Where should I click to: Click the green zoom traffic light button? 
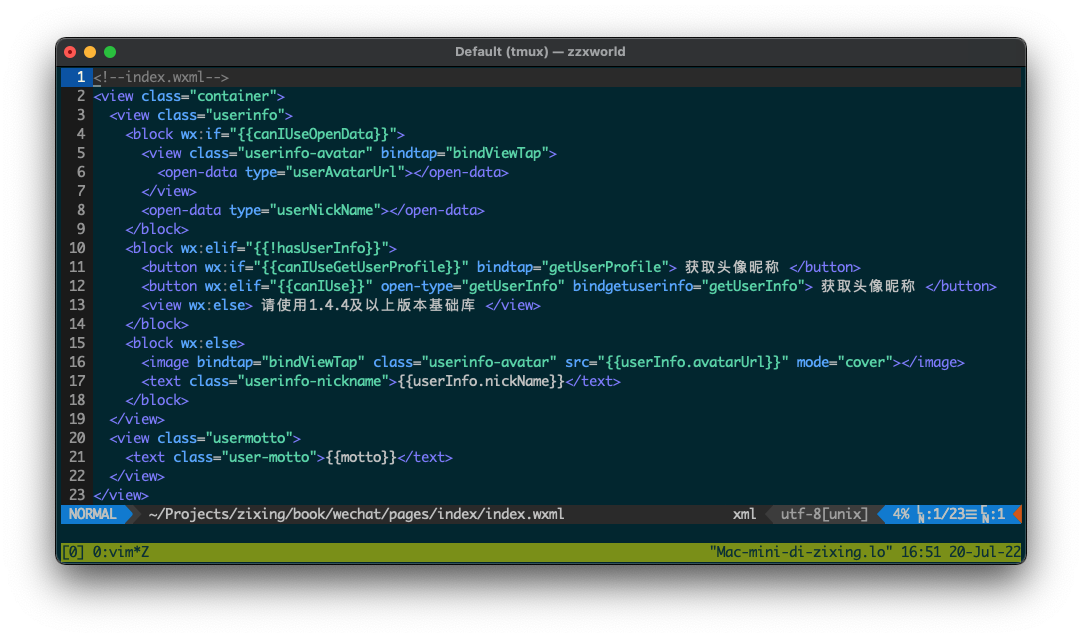[x=110, y=51]
